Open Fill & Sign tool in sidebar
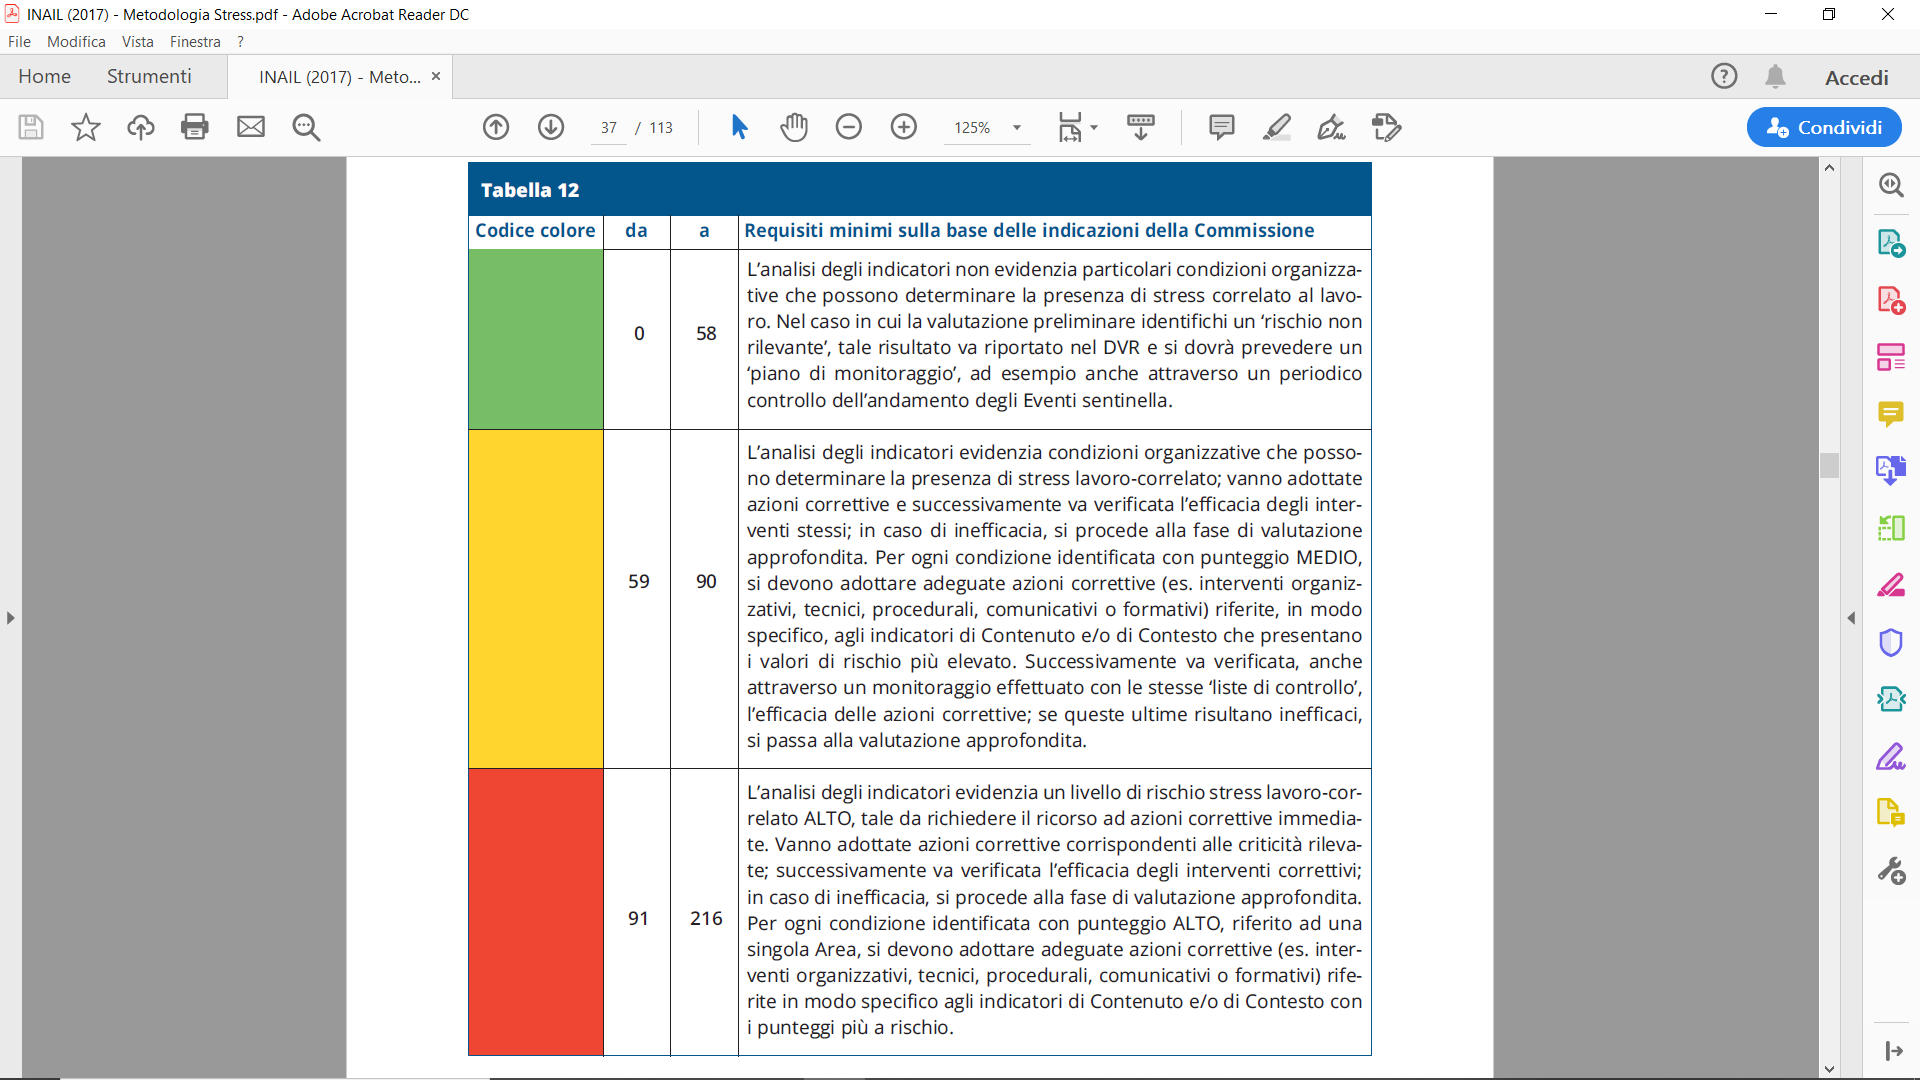 coord(1890,756)
